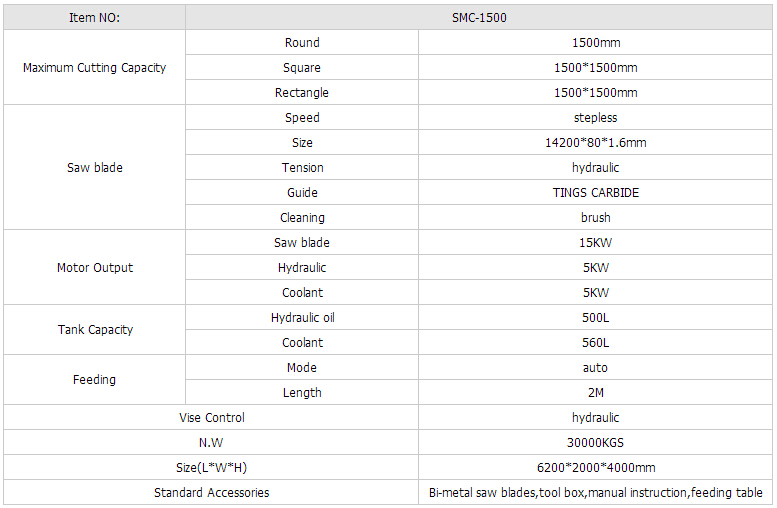Select the brush cleaning value

(x=595, y=218)
